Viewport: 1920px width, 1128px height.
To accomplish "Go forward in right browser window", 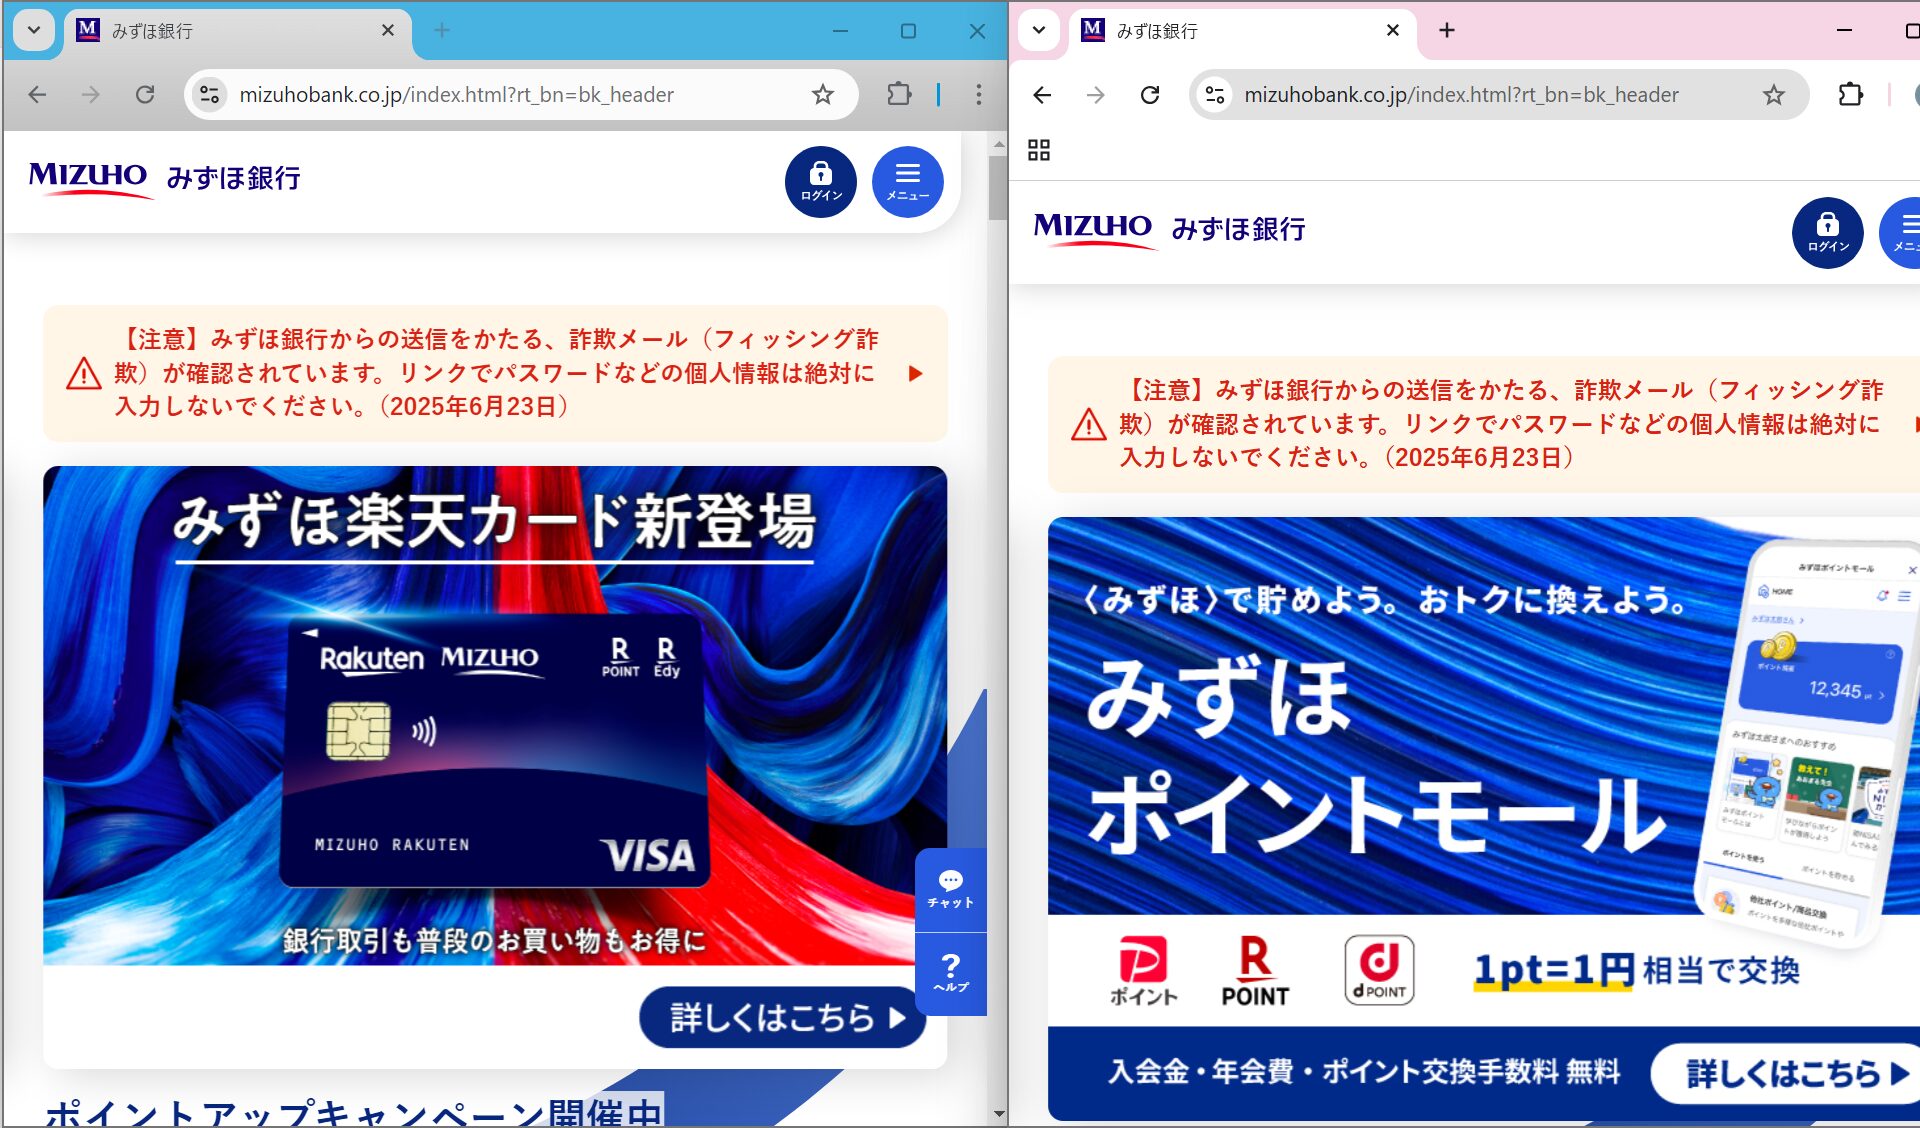I will (x=1096, y=94).
